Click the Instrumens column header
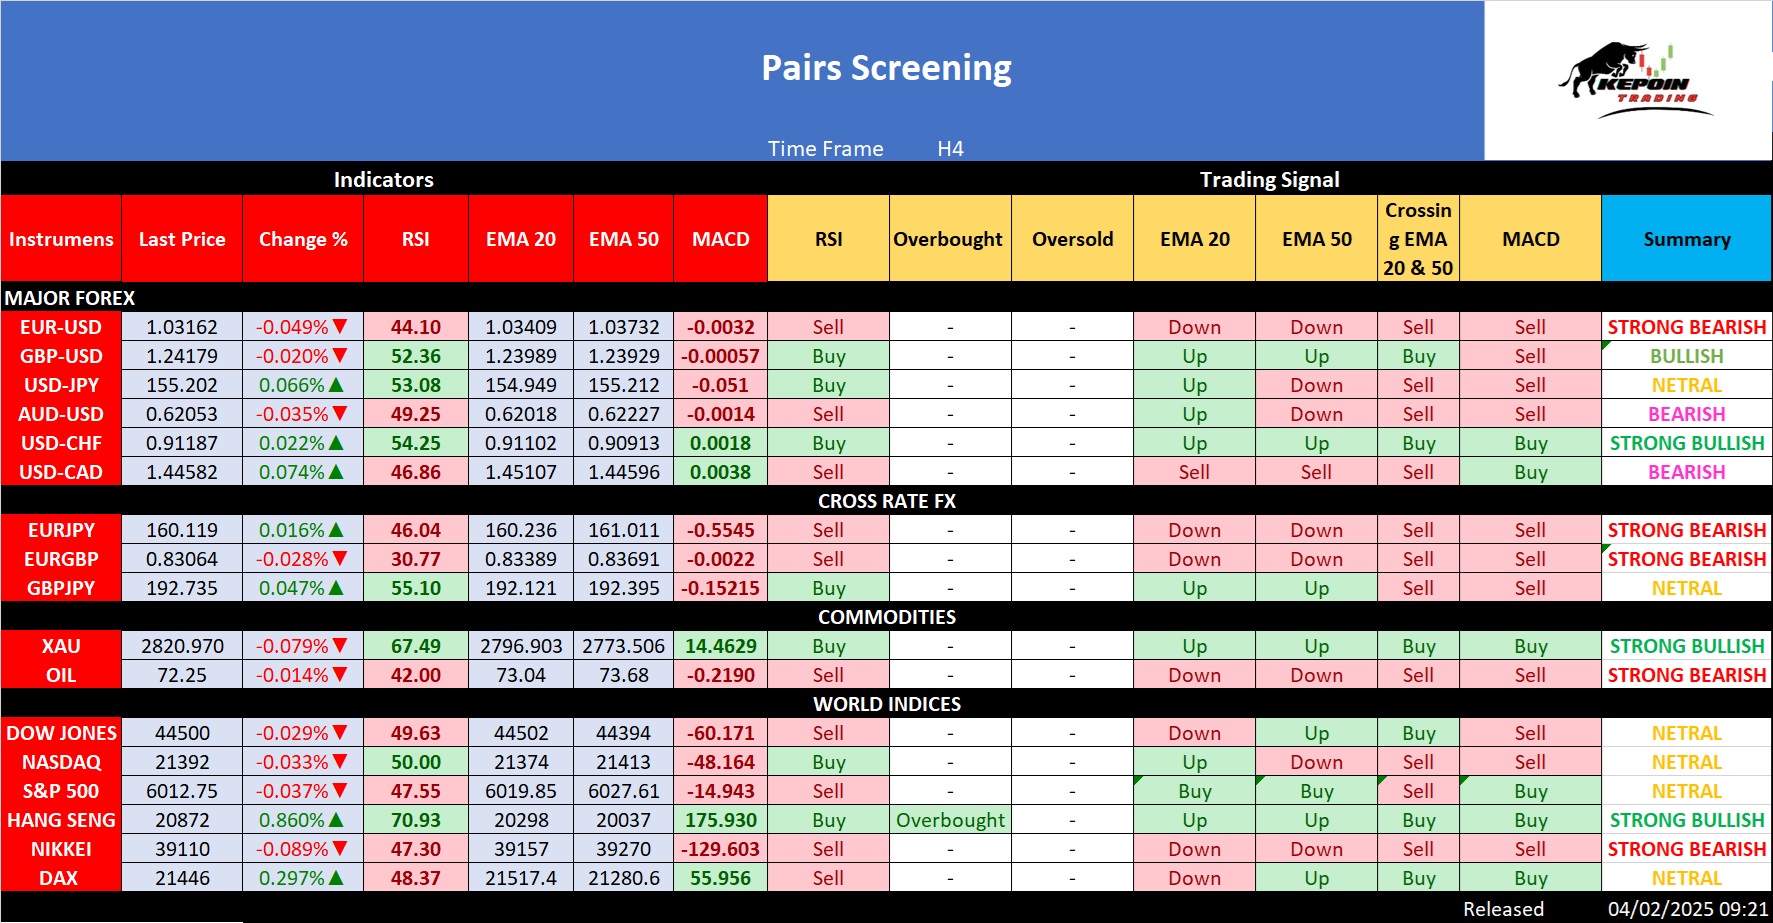The image size is (1773, 923). point(61,239)
